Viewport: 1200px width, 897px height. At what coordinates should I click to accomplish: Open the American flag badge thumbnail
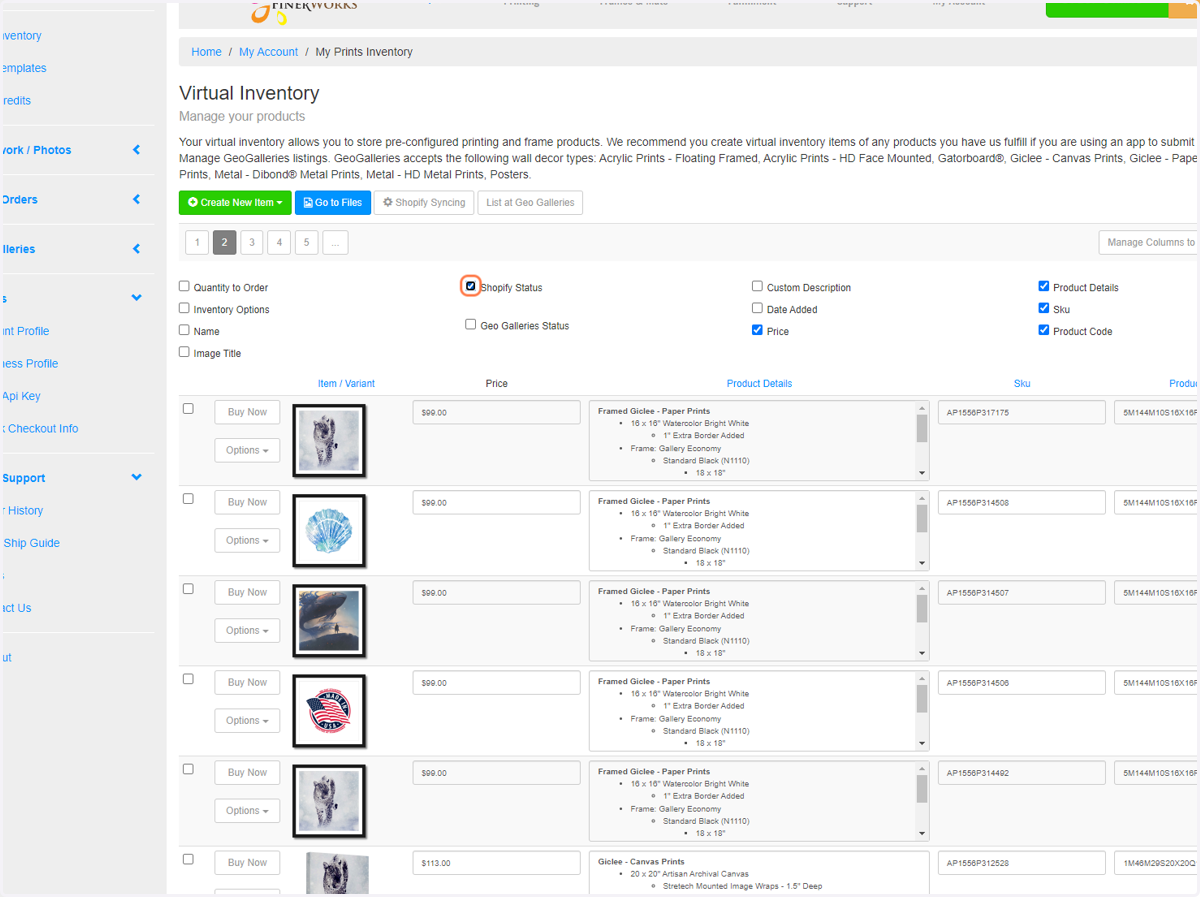tap(329, 710)
